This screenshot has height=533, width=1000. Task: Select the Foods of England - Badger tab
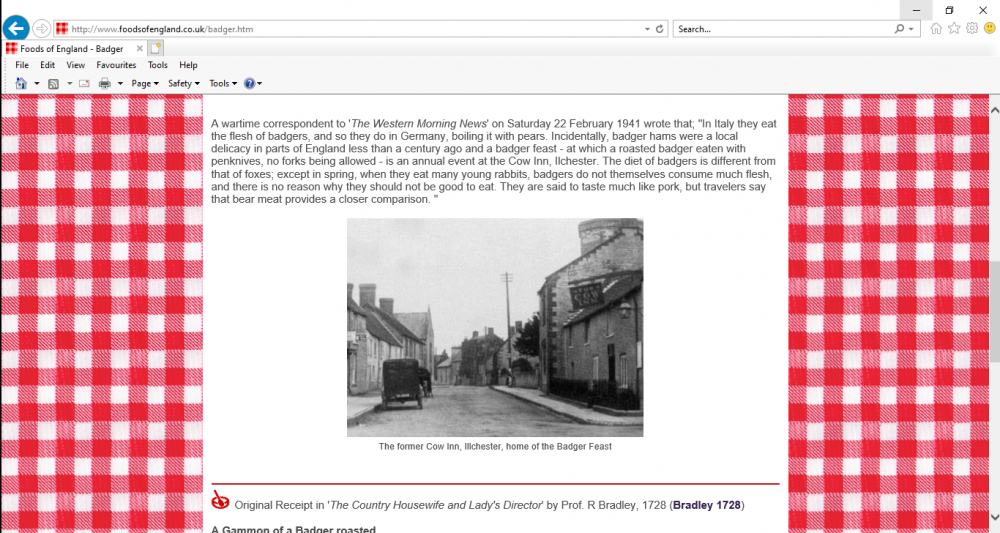71,48
